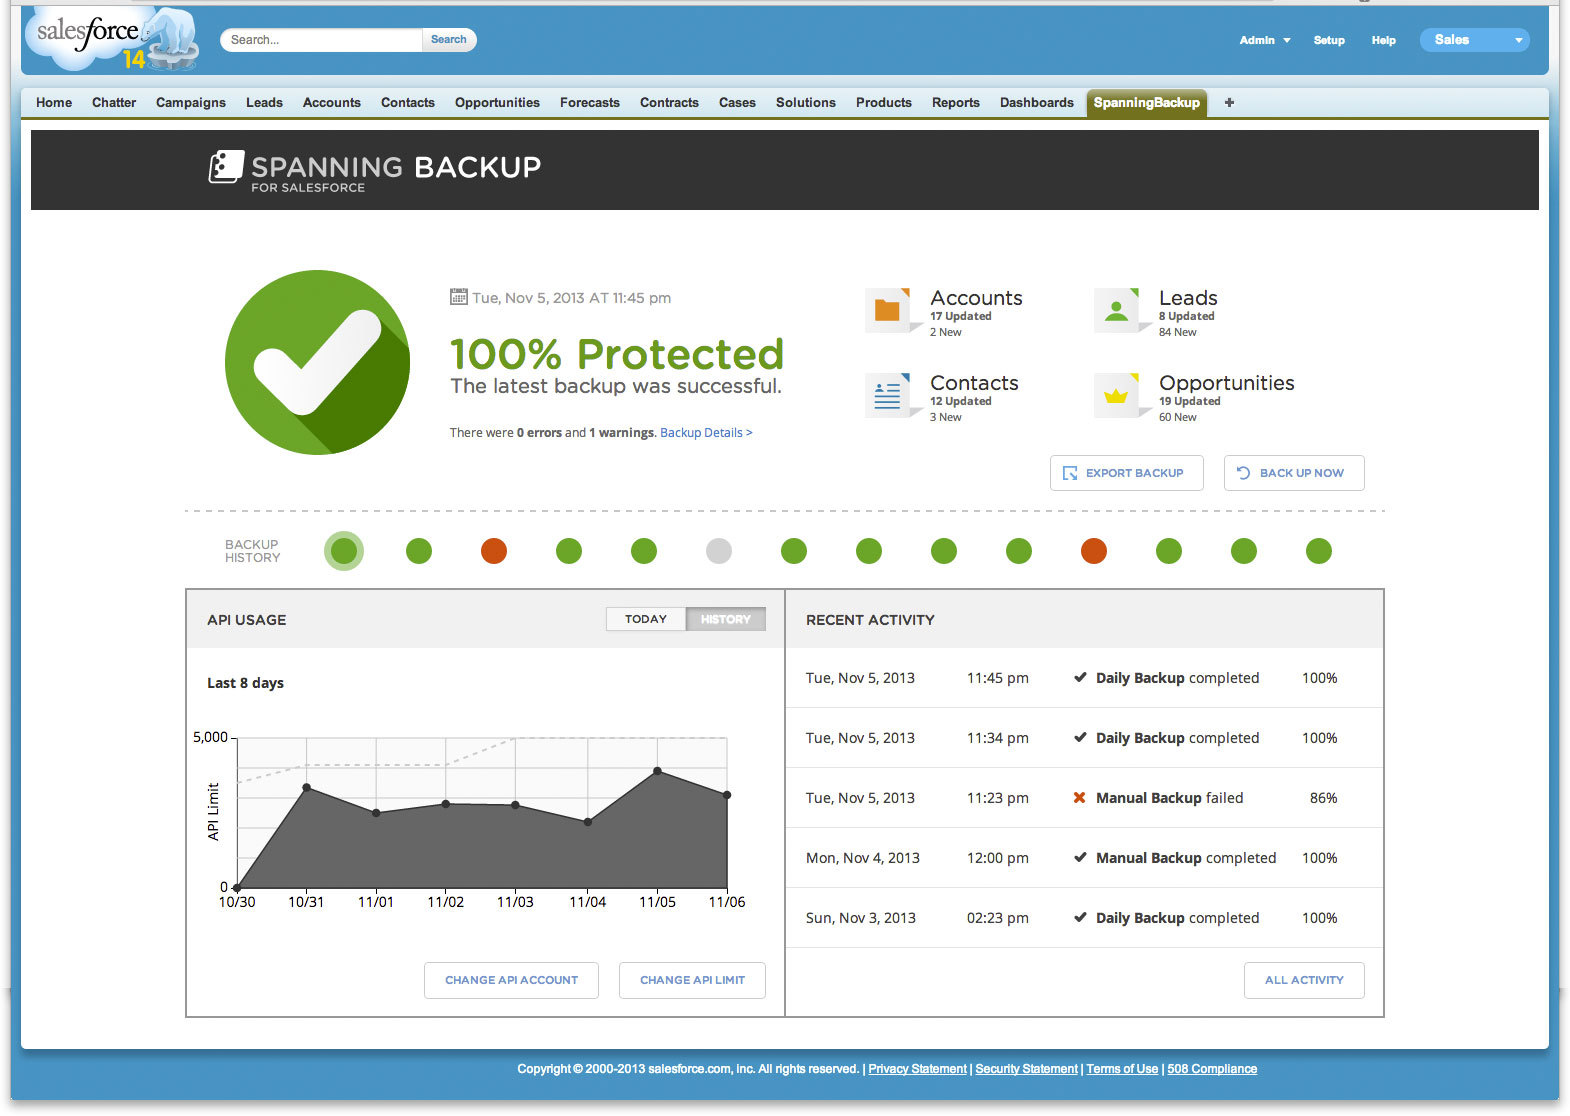Focus the Search input field
This screenshot has height=1116, width=1570.
(x=322, y=40)
